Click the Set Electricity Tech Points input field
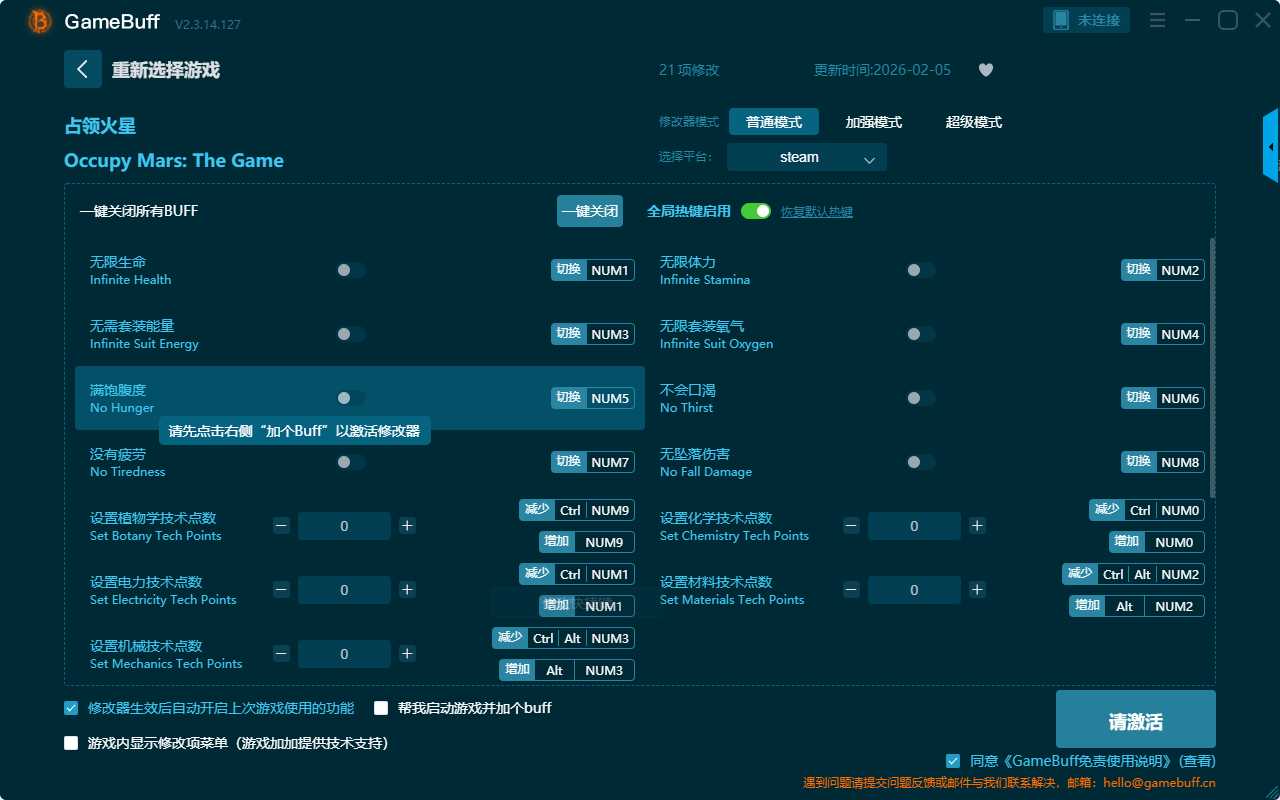 (x=344, y=590)
